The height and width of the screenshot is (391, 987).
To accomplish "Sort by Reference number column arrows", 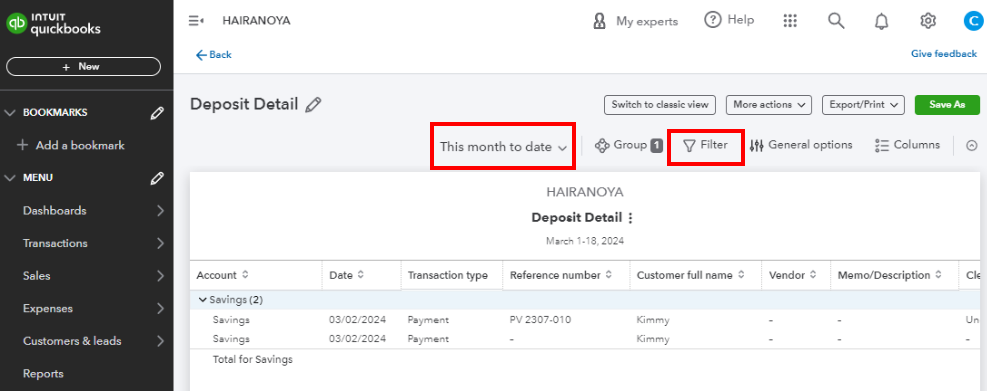I will point(609,275).
